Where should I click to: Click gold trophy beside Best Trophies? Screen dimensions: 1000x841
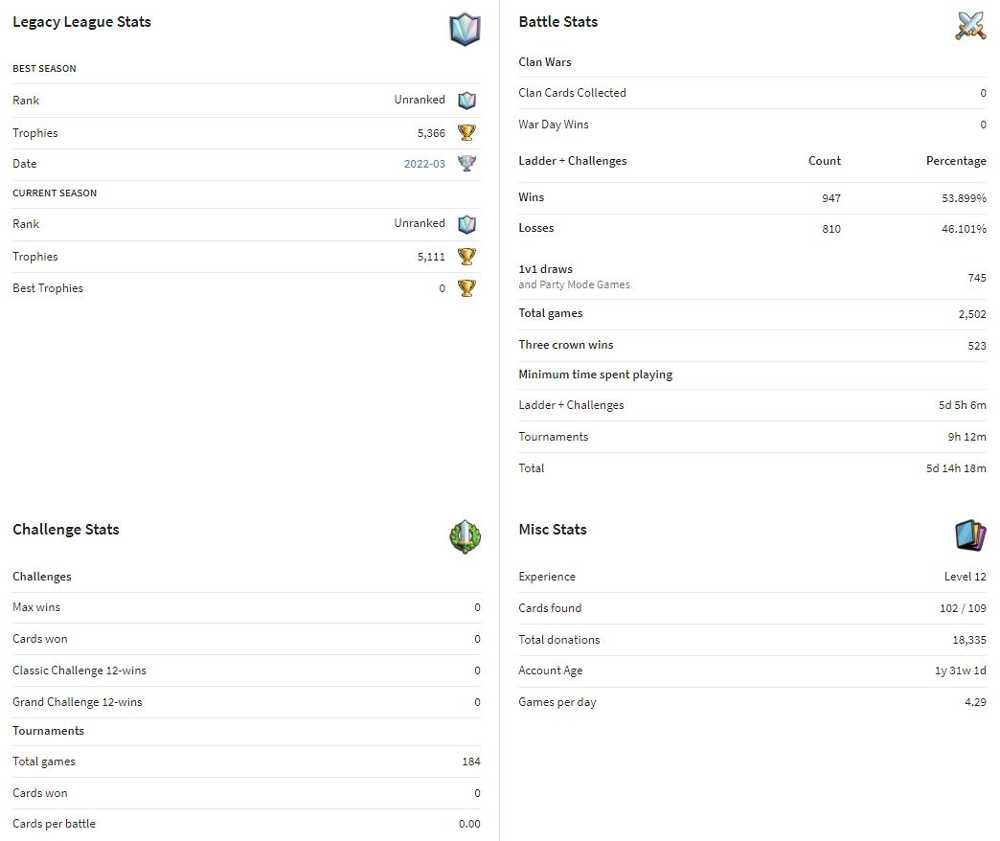[x=467, y=288]
